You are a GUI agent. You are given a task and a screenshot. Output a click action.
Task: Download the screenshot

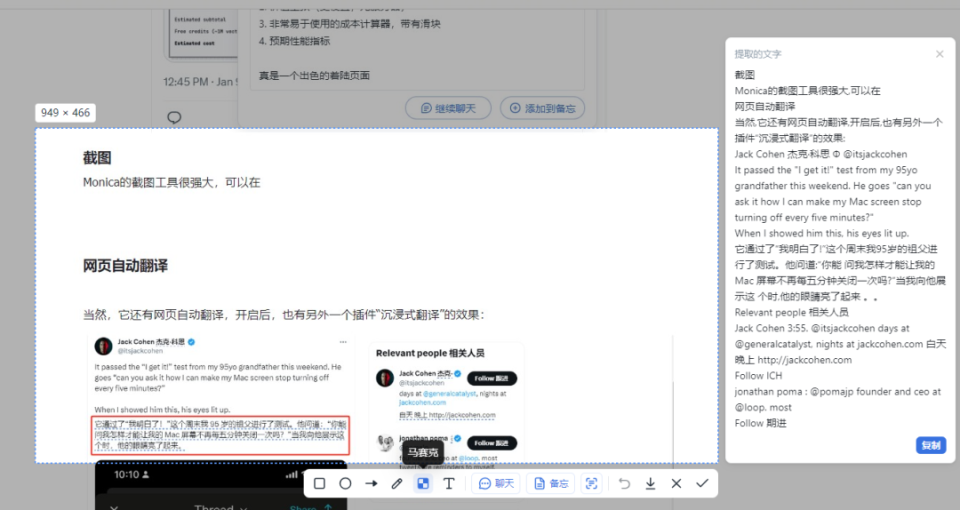[650, 484]
